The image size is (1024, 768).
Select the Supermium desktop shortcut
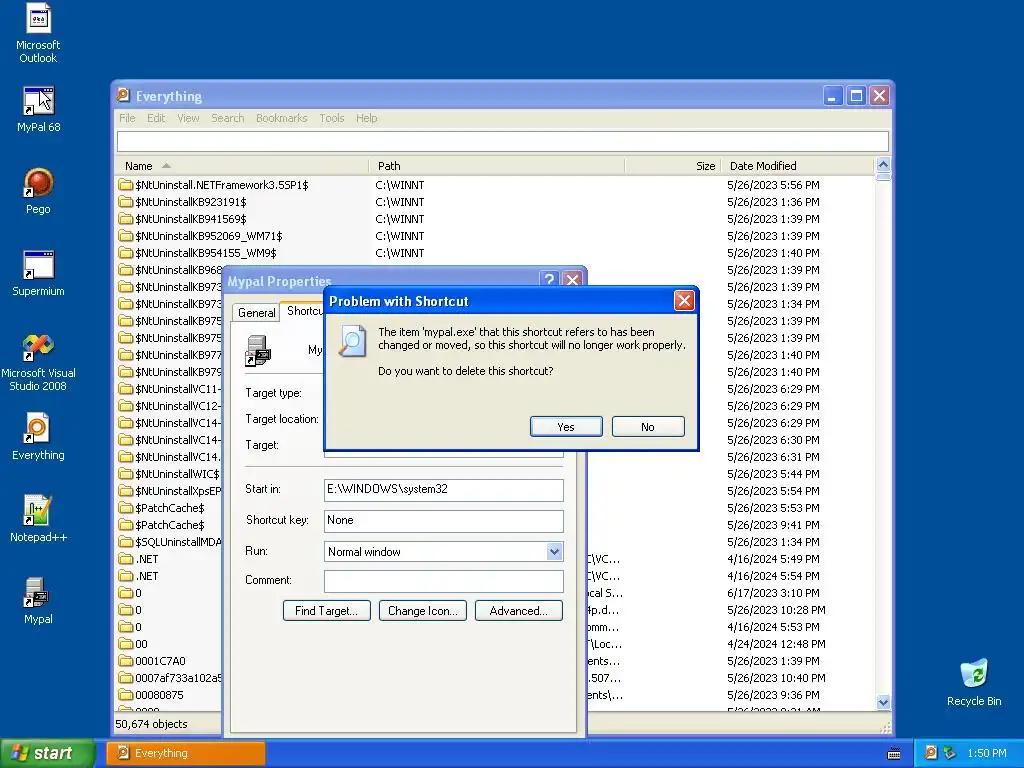click(x=38, y=274)
